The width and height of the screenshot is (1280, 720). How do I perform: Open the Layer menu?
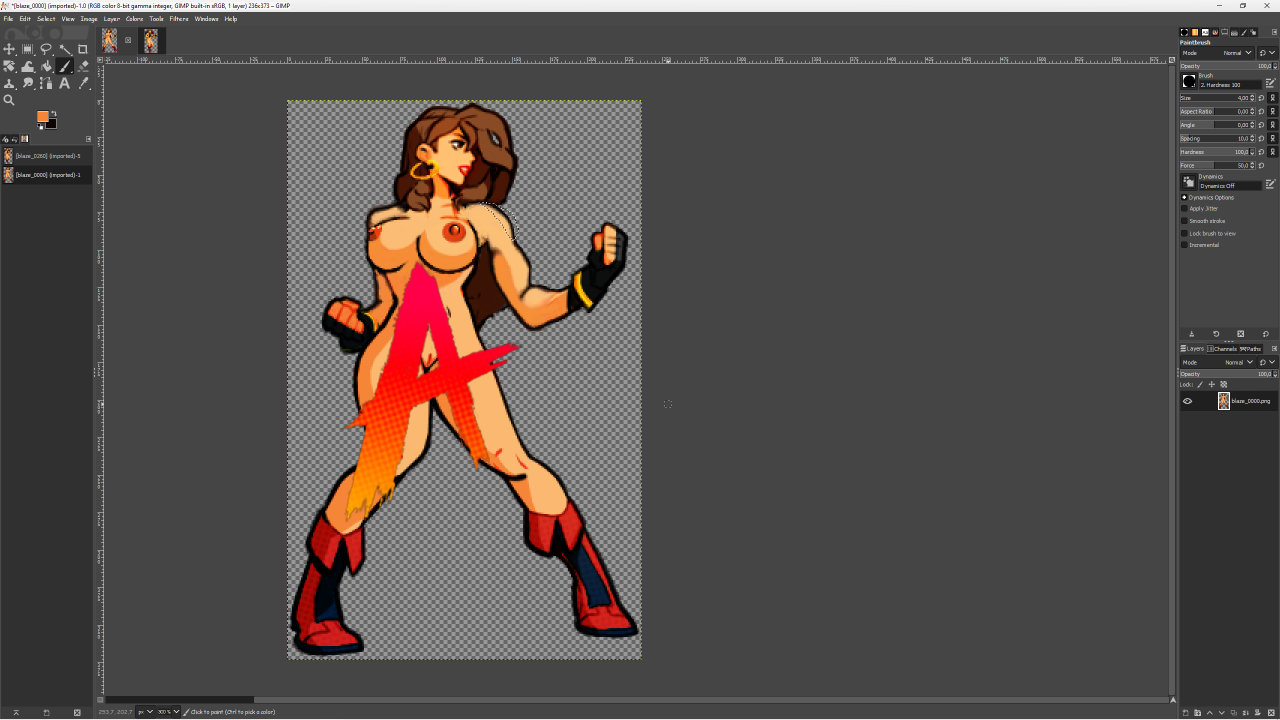point(111,19)
